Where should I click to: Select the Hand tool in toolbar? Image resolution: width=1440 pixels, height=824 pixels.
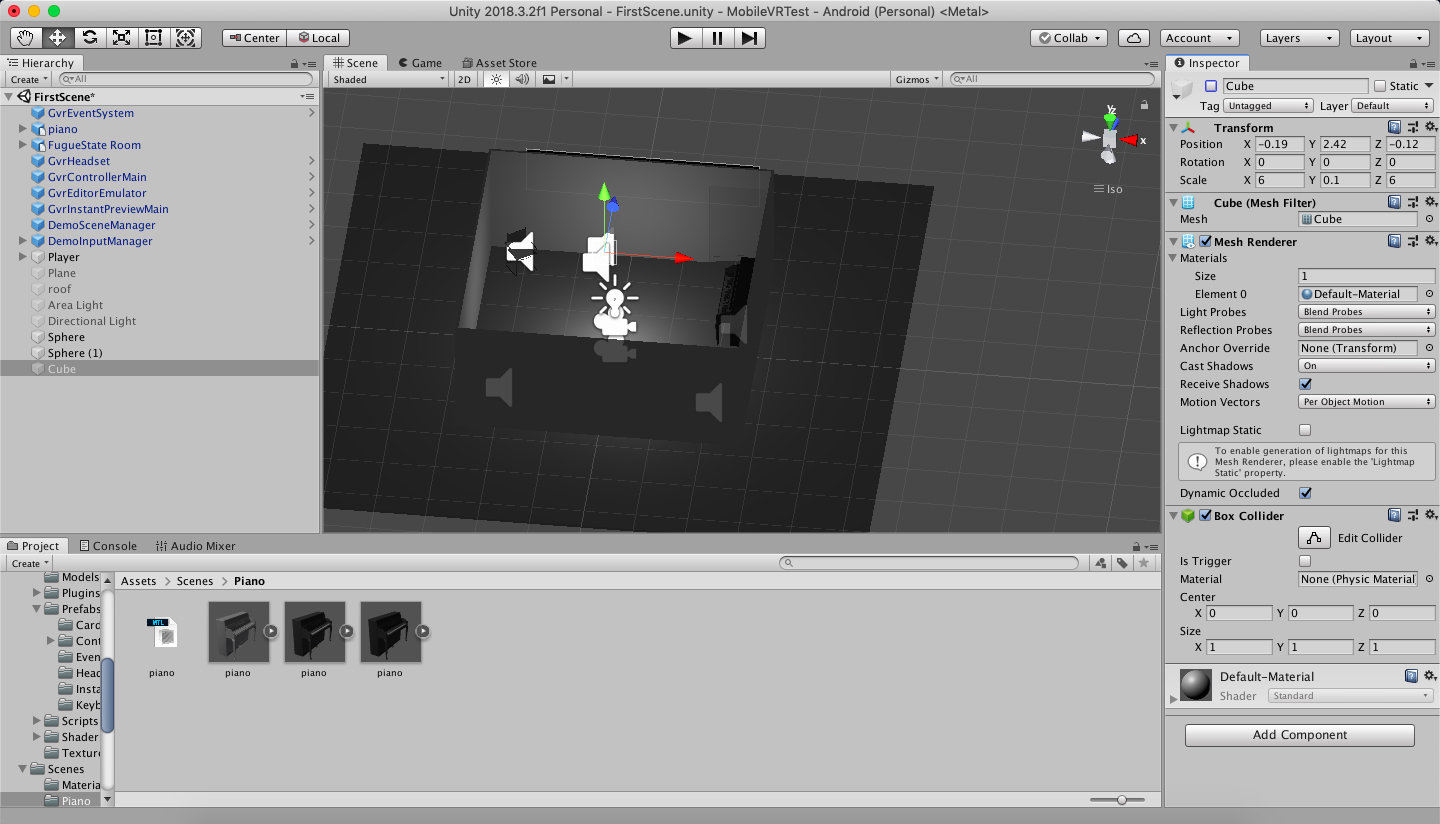pyautogui.click(x=26, y=38)
